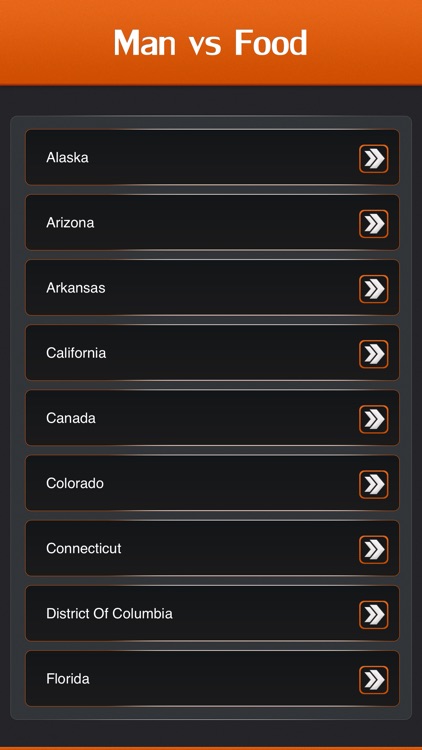Tap the double-chevron icon beside Connecticut

click(374, 550)
